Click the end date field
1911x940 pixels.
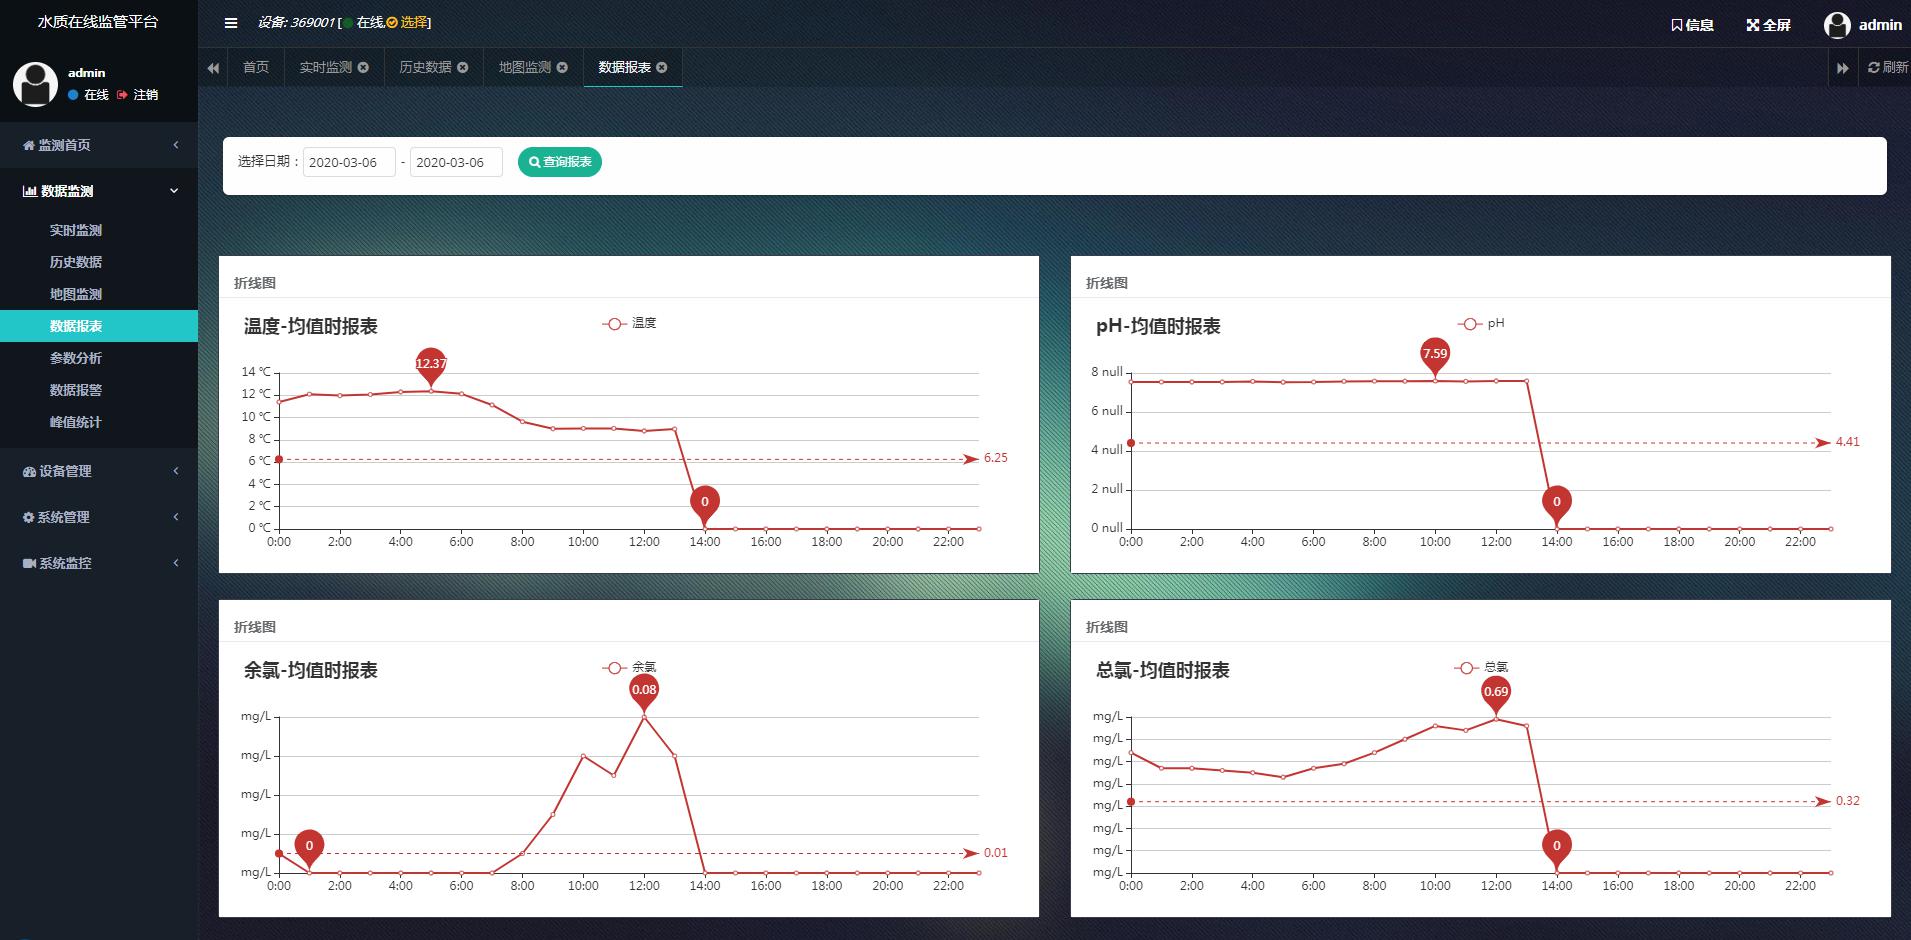[456, 162]
